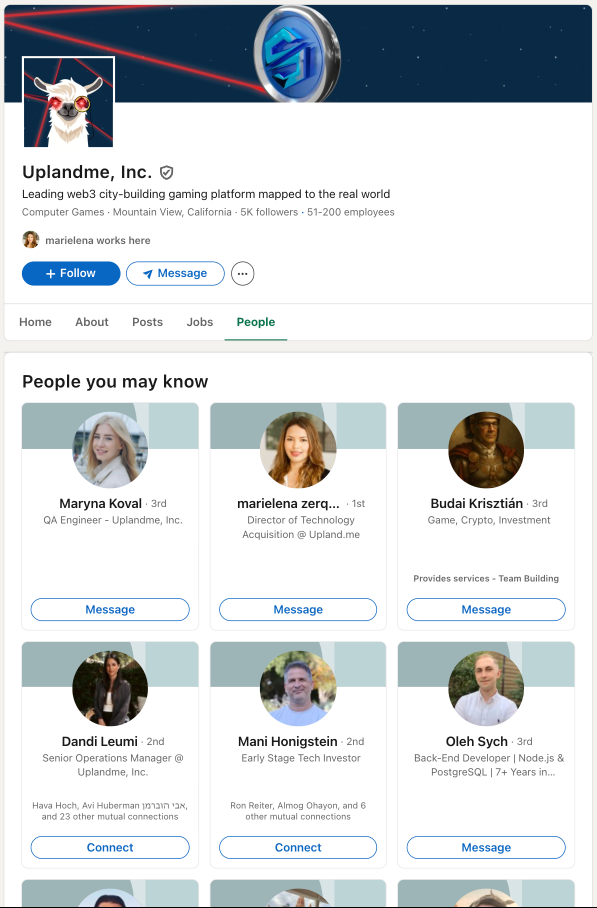Click the 'Leading web3 city-building gaming platform' tagline
This screenshot has width=597, height=908.
[206, 194]
